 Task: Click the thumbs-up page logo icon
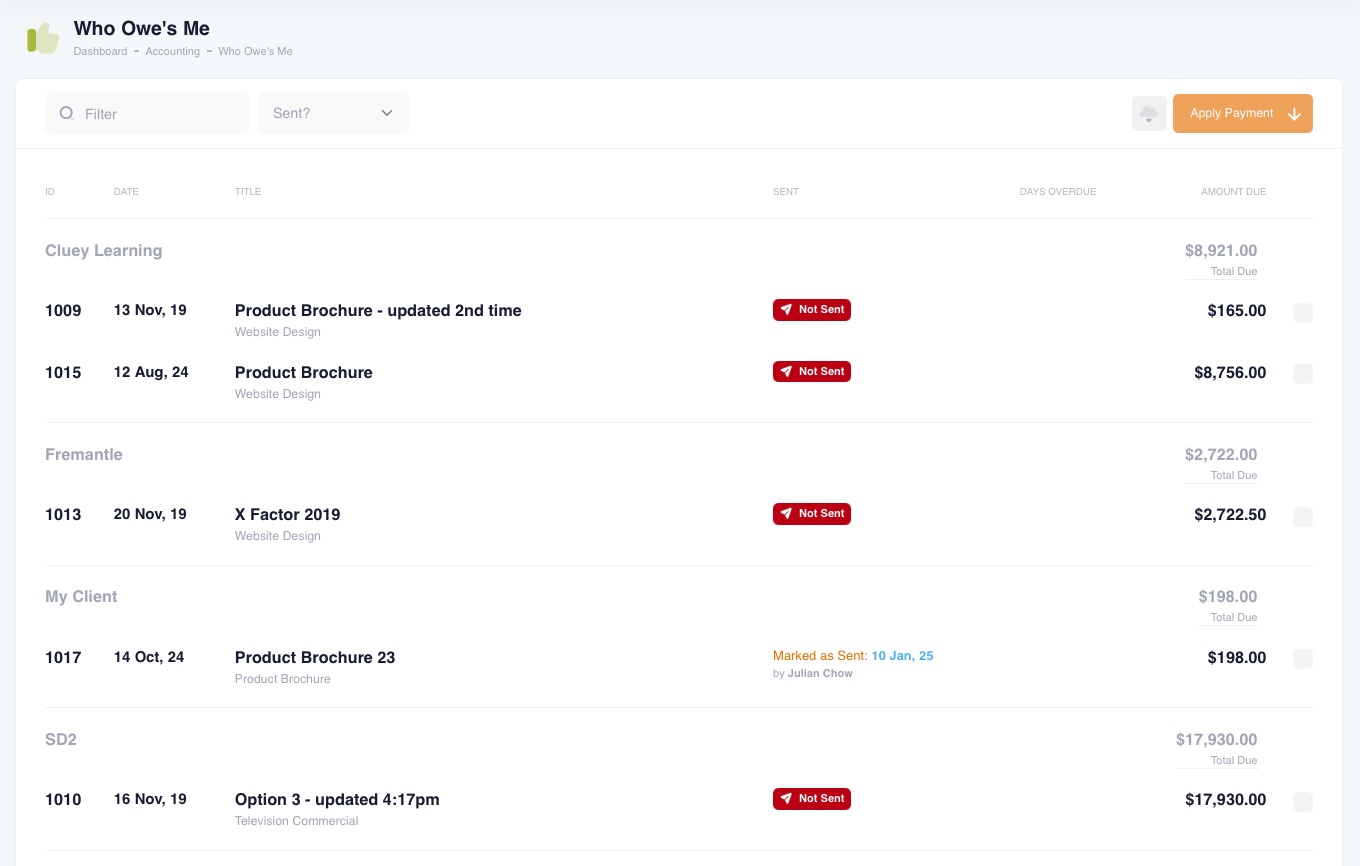click(43, 38)
